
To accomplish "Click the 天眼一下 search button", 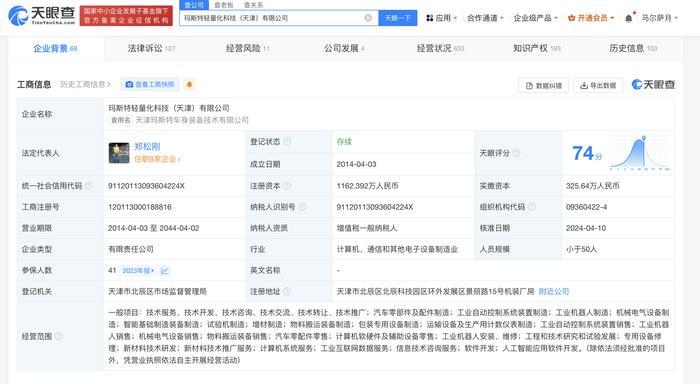I will (398, 18).
